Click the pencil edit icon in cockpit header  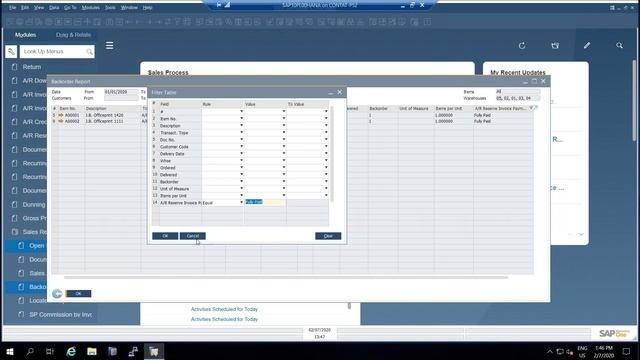tap(587, 45)
